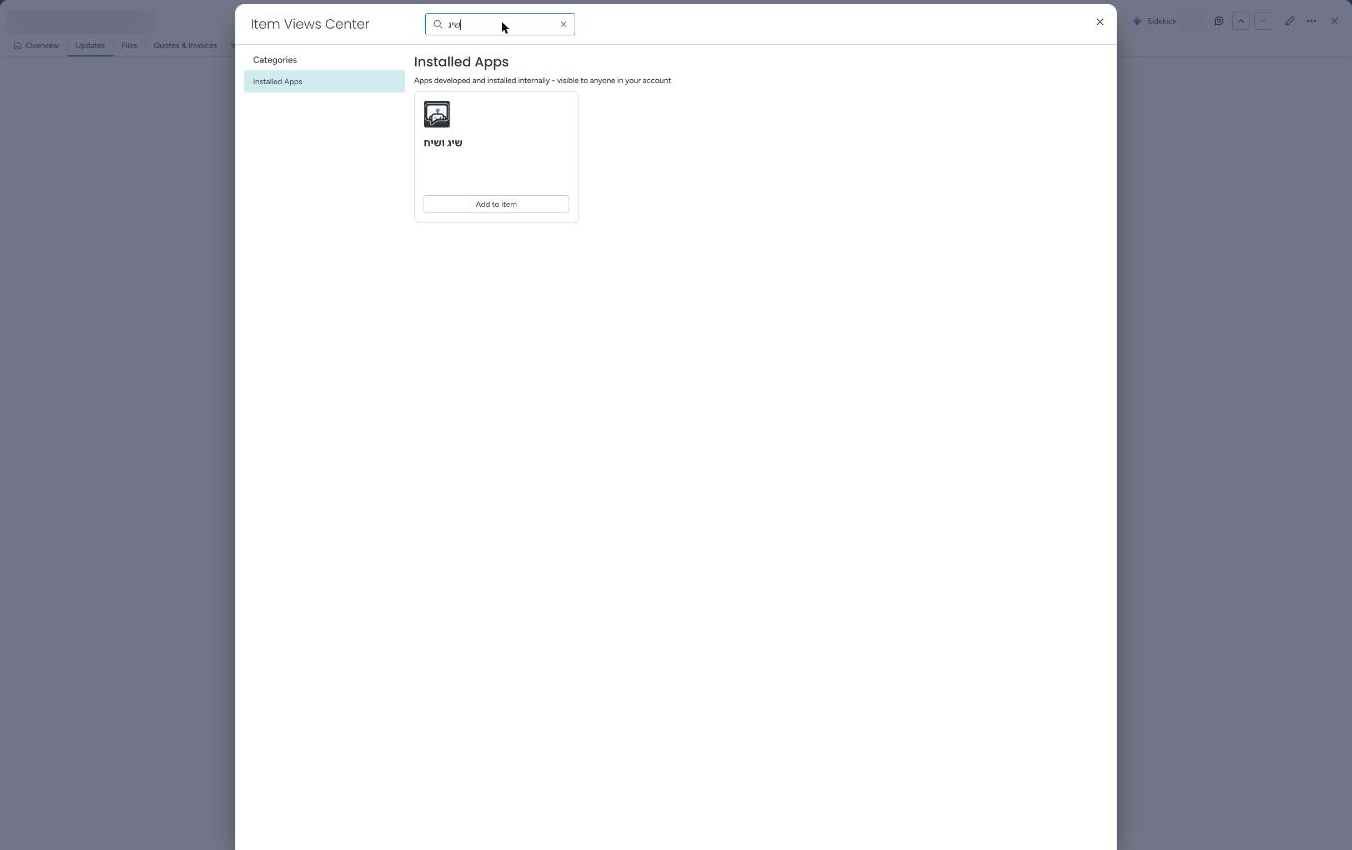Viewport: 1352px width, 850px height.
Task: Add the שיג ושיח app to item
Action: tap(496, 204)
